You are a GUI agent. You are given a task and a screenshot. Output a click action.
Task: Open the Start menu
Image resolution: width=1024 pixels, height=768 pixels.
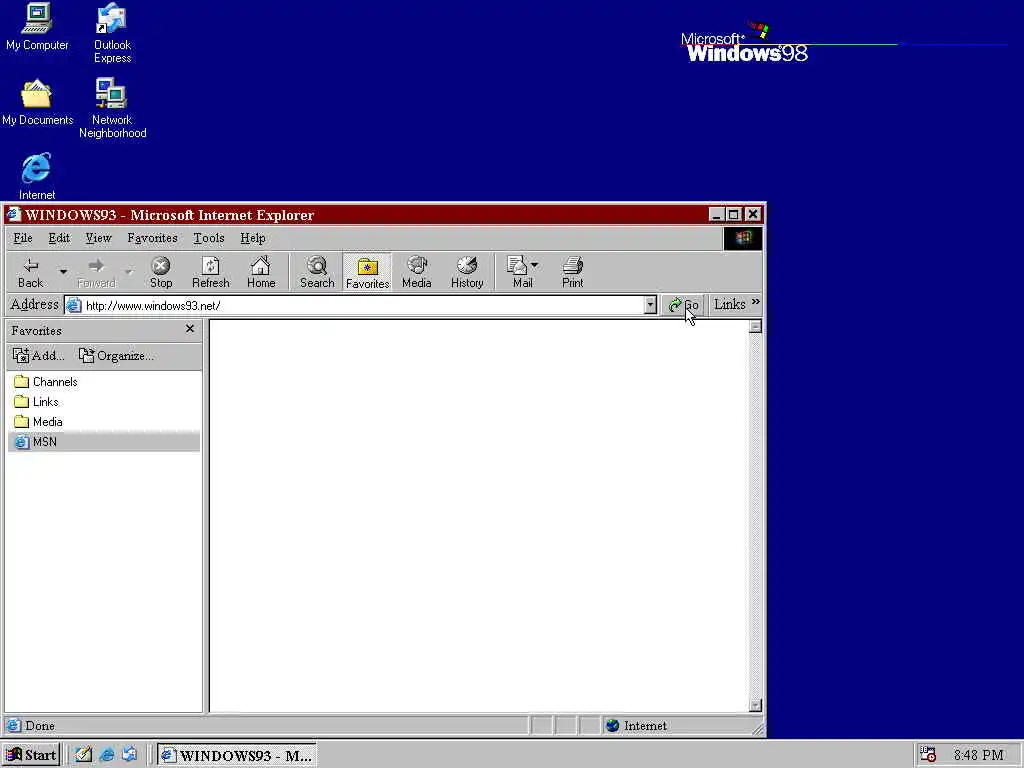pos(31,755)
